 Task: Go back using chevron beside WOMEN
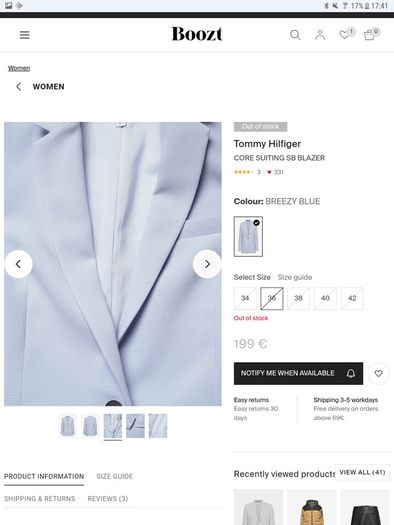click(x=19, y=87)
